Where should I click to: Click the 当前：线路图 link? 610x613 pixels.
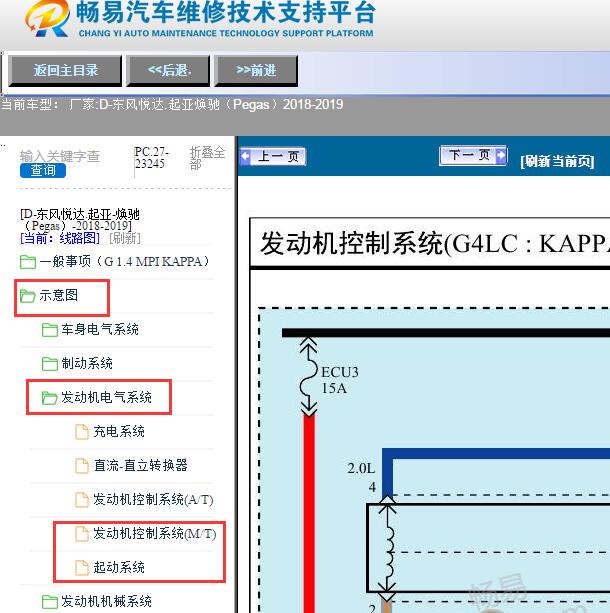pos(60,238)
